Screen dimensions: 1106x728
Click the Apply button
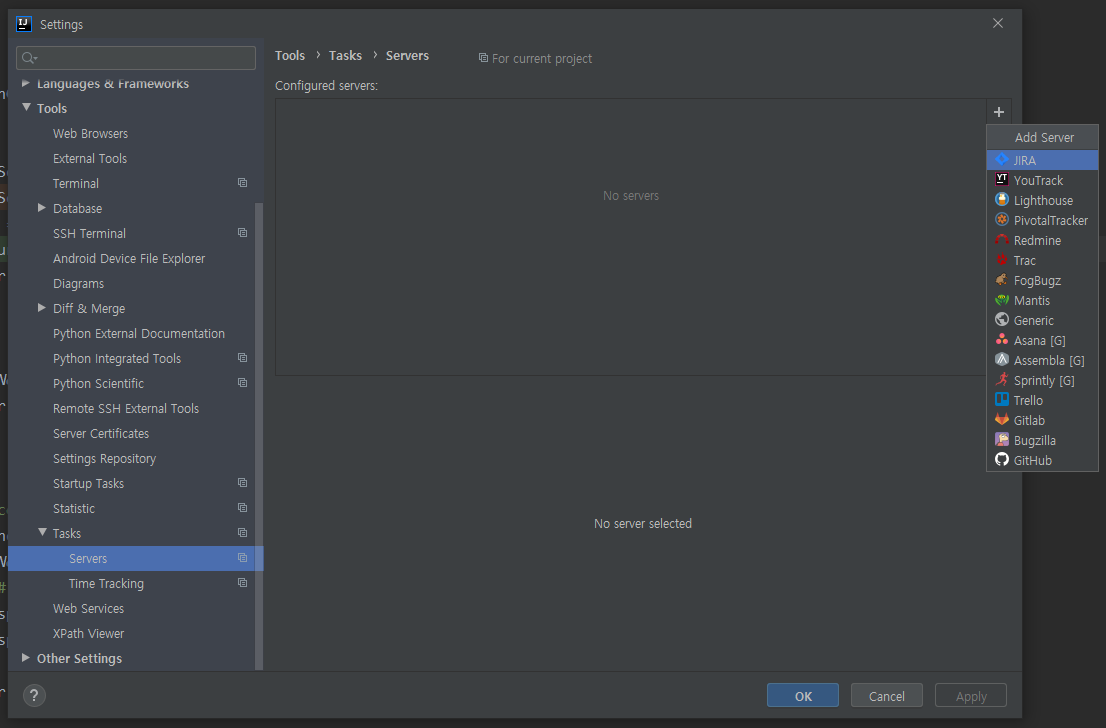971,696
